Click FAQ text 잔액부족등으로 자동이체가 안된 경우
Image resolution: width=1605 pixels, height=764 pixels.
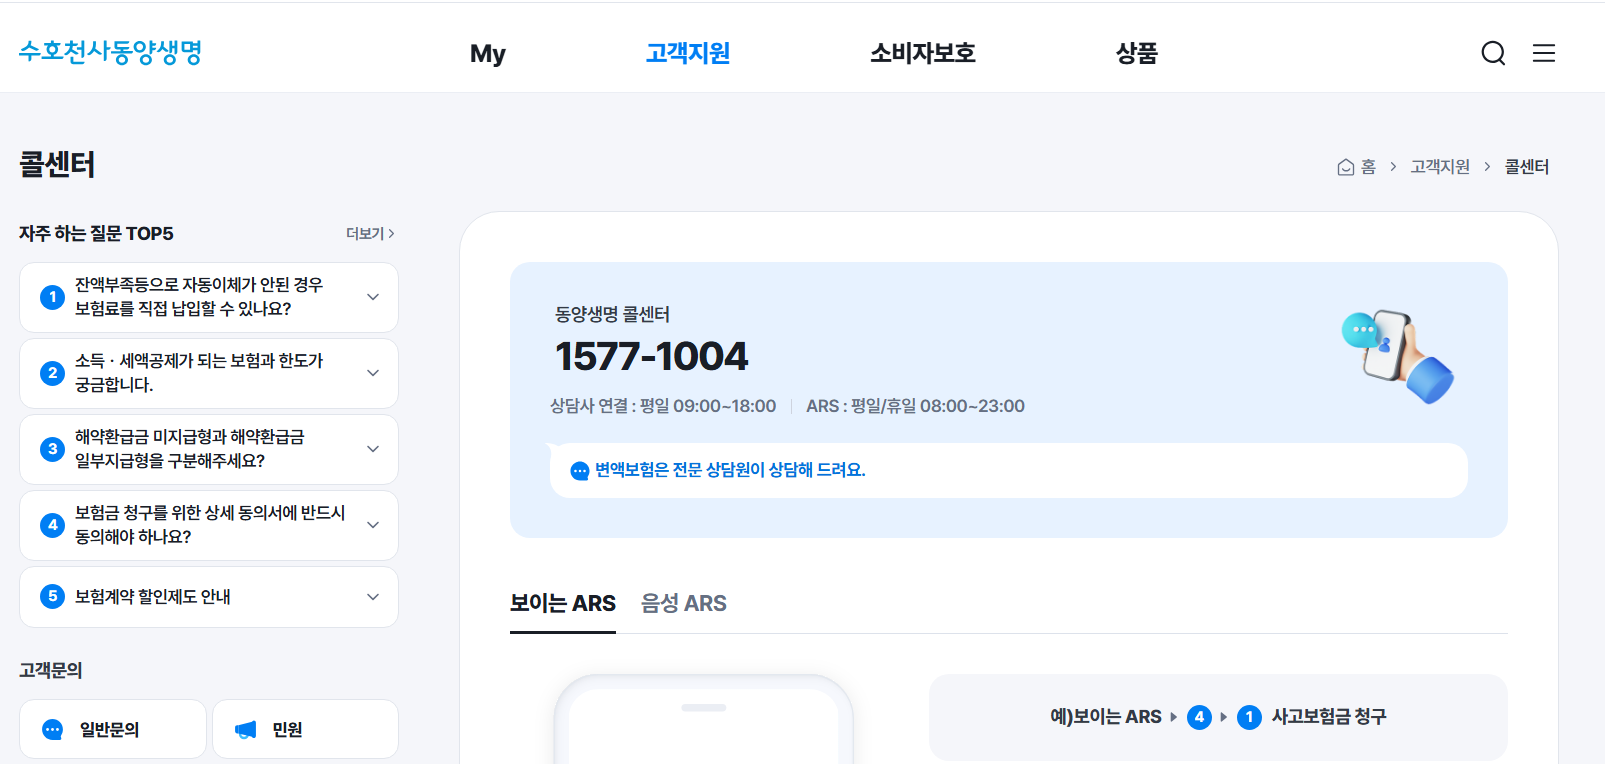tap(199, 285)
